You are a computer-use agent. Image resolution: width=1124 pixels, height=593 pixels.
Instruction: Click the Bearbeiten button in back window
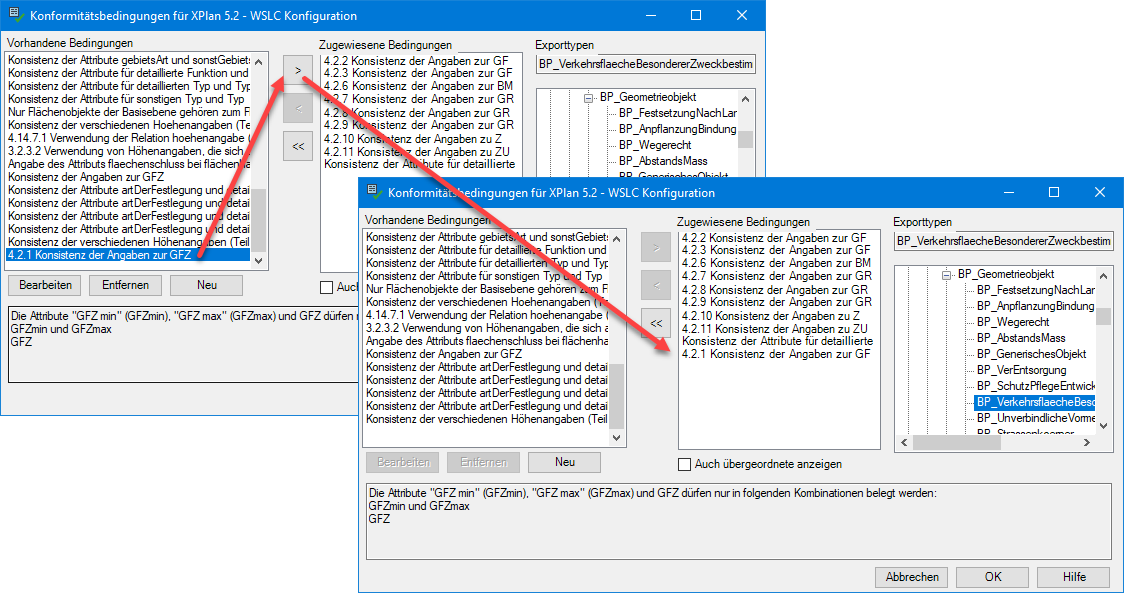point(45,285)
